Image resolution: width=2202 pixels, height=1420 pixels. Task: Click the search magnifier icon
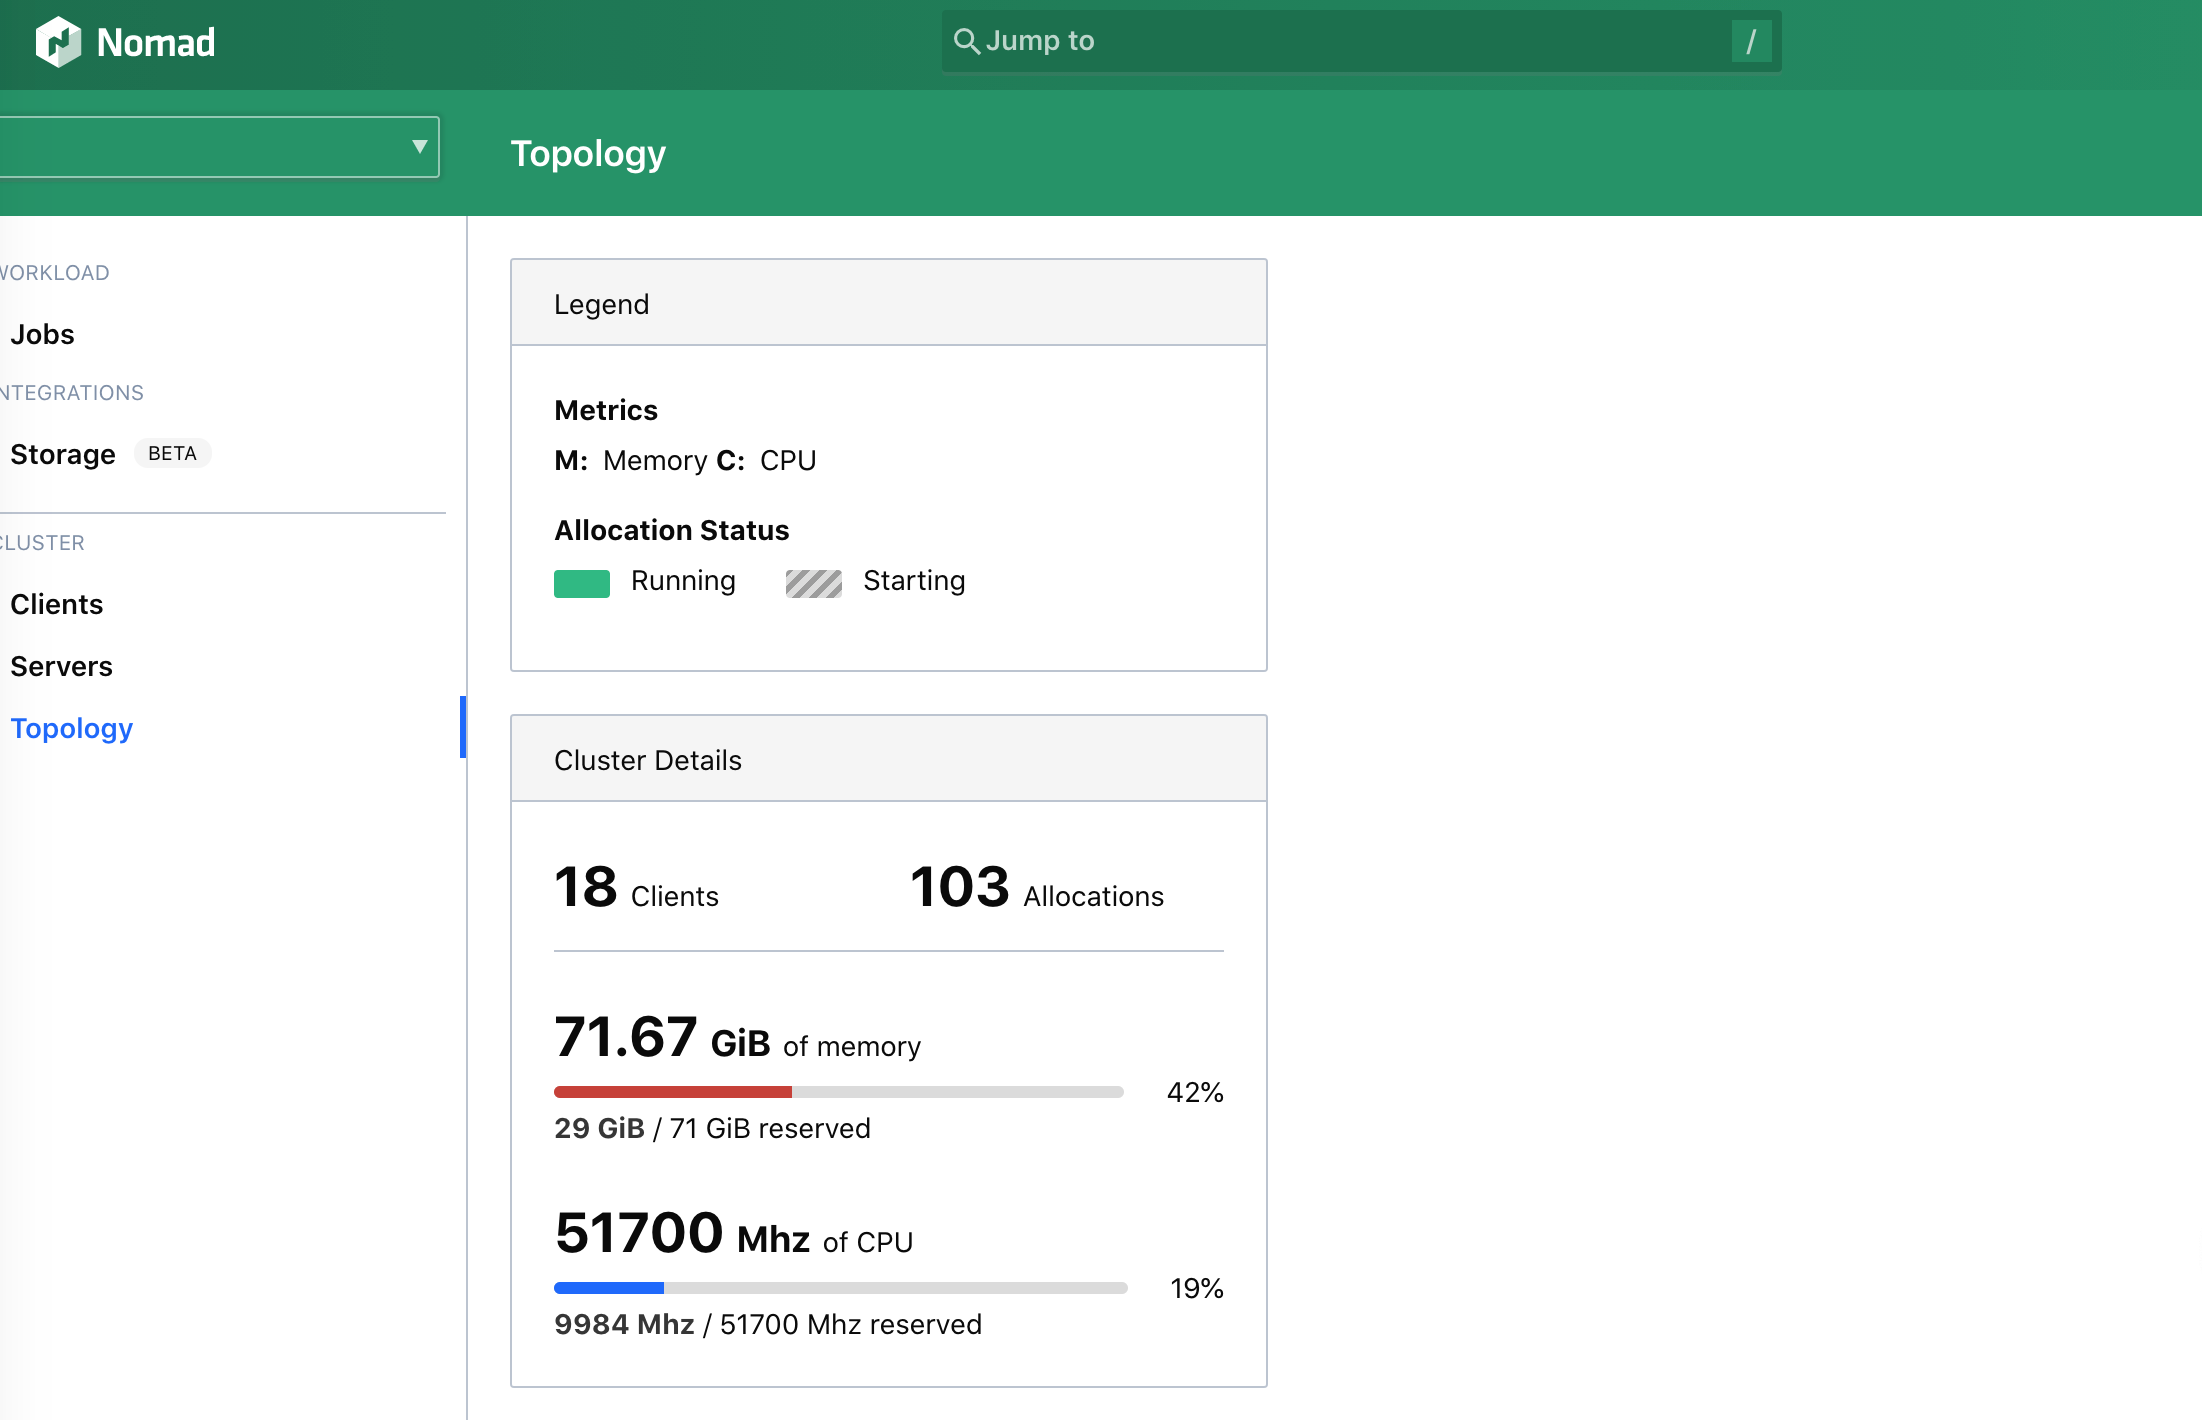[x=966, y=41]
